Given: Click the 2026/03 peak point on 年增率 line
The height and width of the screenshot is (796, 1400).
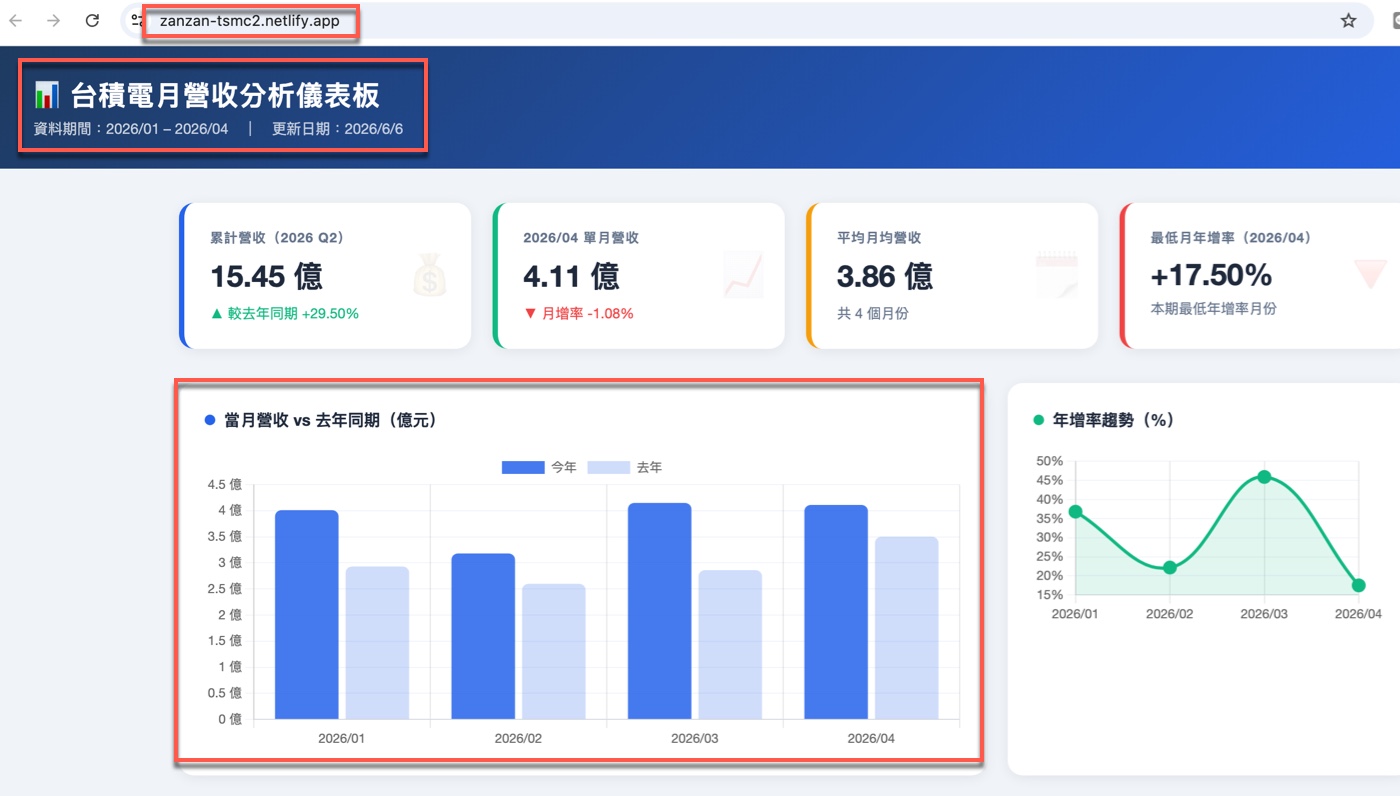Looking at the screenshot, I should pos(1265,477).
